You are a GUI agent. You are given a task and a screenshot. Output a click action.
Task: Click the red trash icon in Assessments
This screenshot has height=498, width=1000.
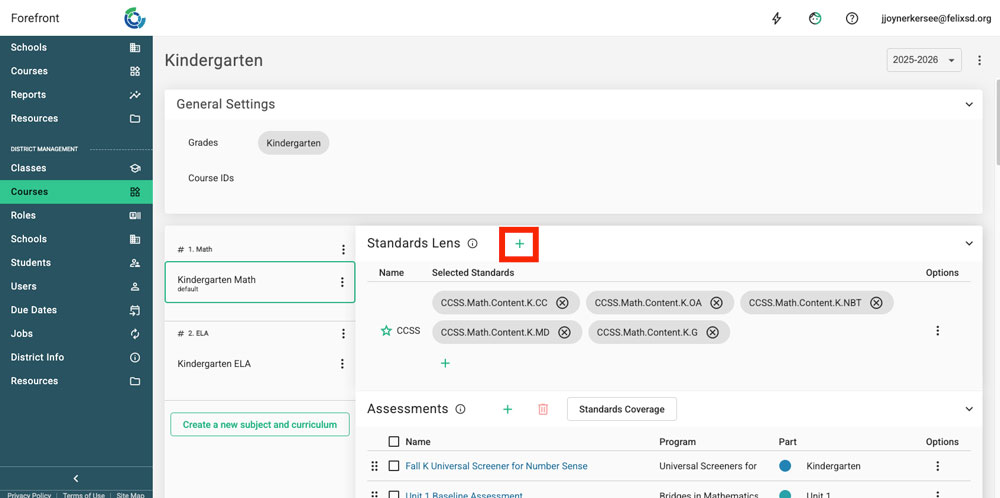(543, 409)
